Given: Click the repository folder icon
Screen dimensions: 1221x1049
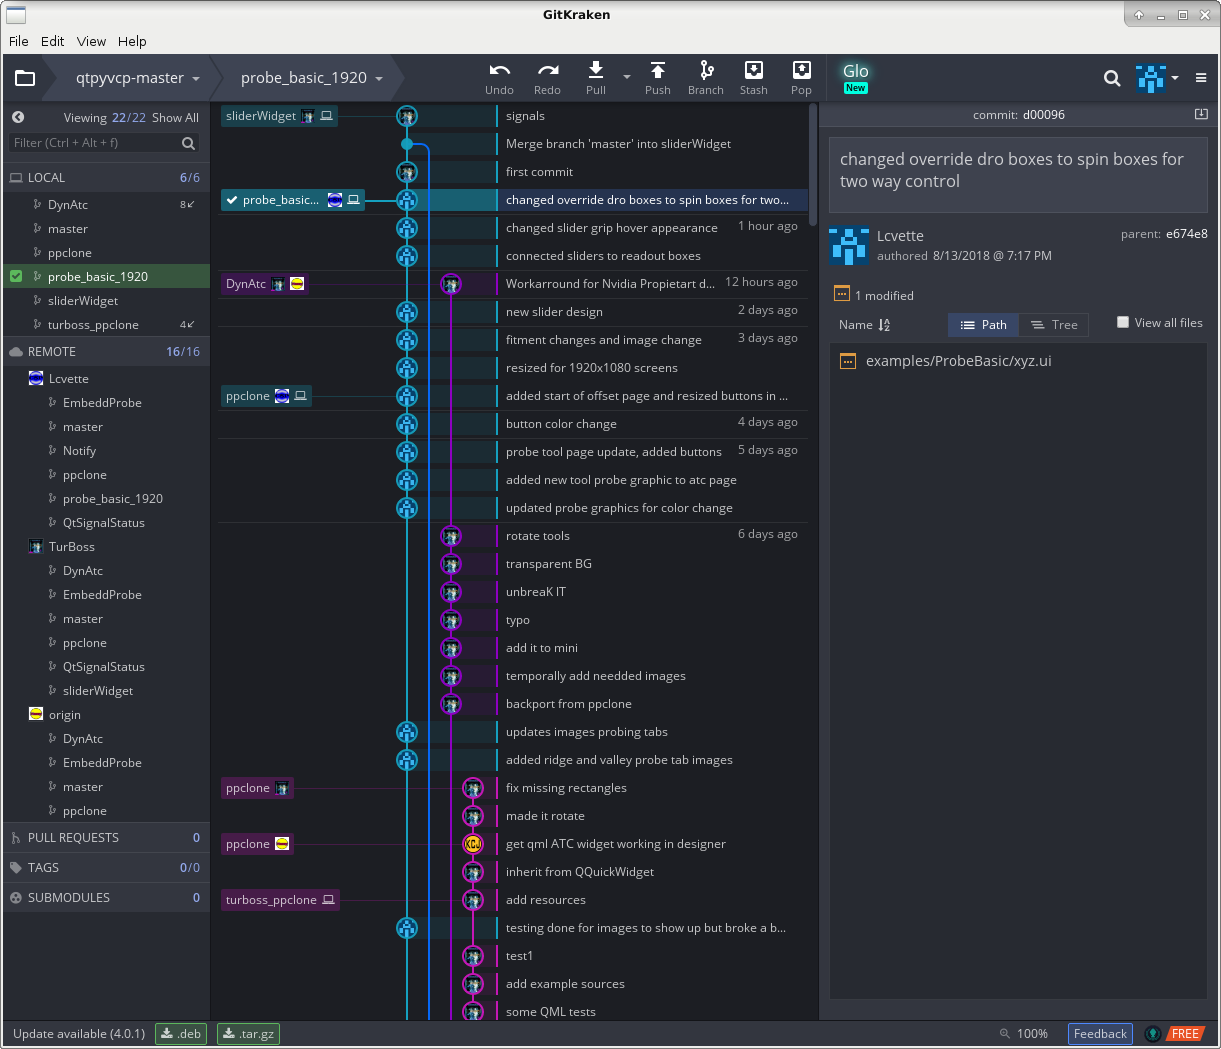Looking at the screenshot, I should [25, 78].
